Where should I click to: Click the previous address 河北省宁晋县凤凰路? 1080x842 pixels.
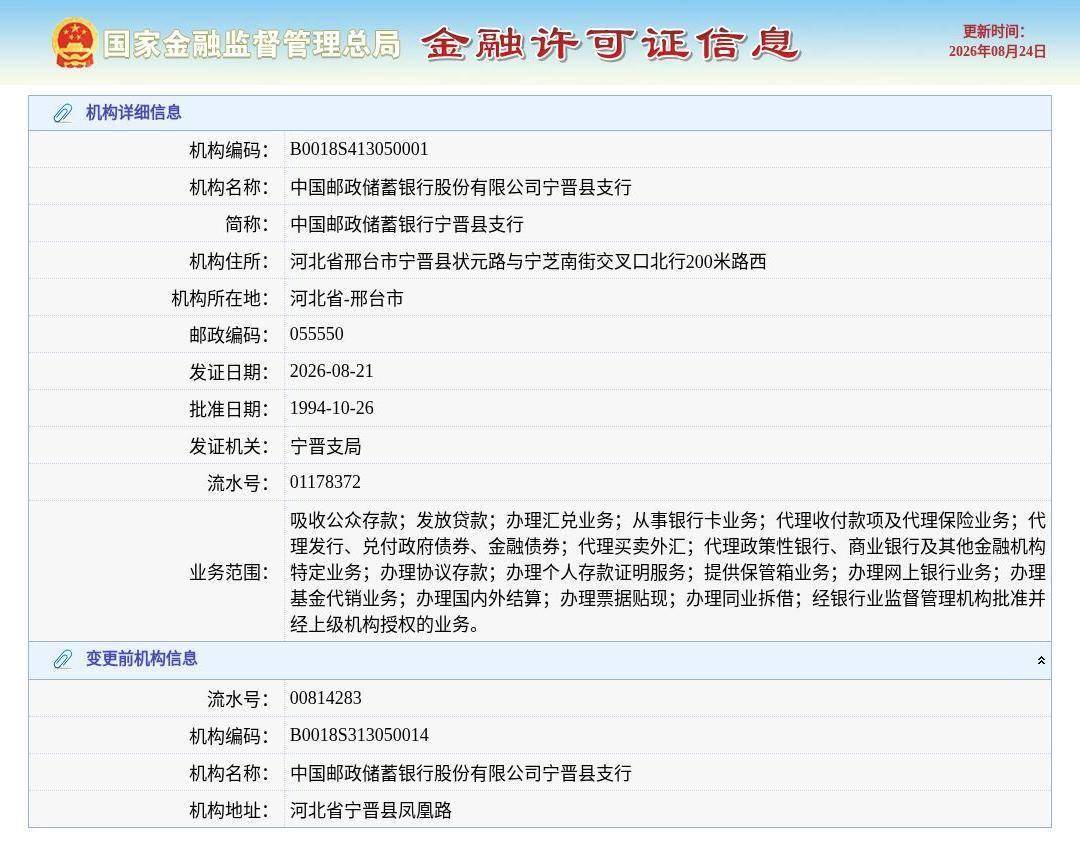point(371,810)
